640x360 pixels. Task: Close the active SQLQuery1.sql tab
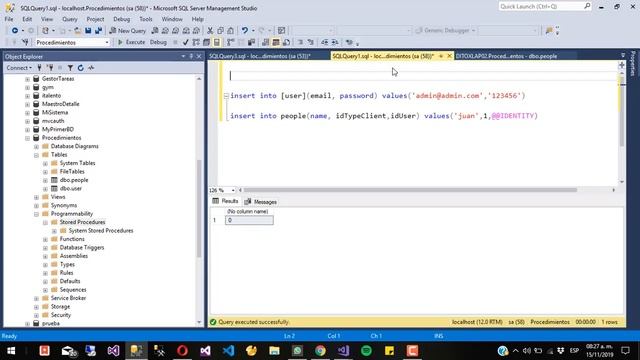click(449, 56)
